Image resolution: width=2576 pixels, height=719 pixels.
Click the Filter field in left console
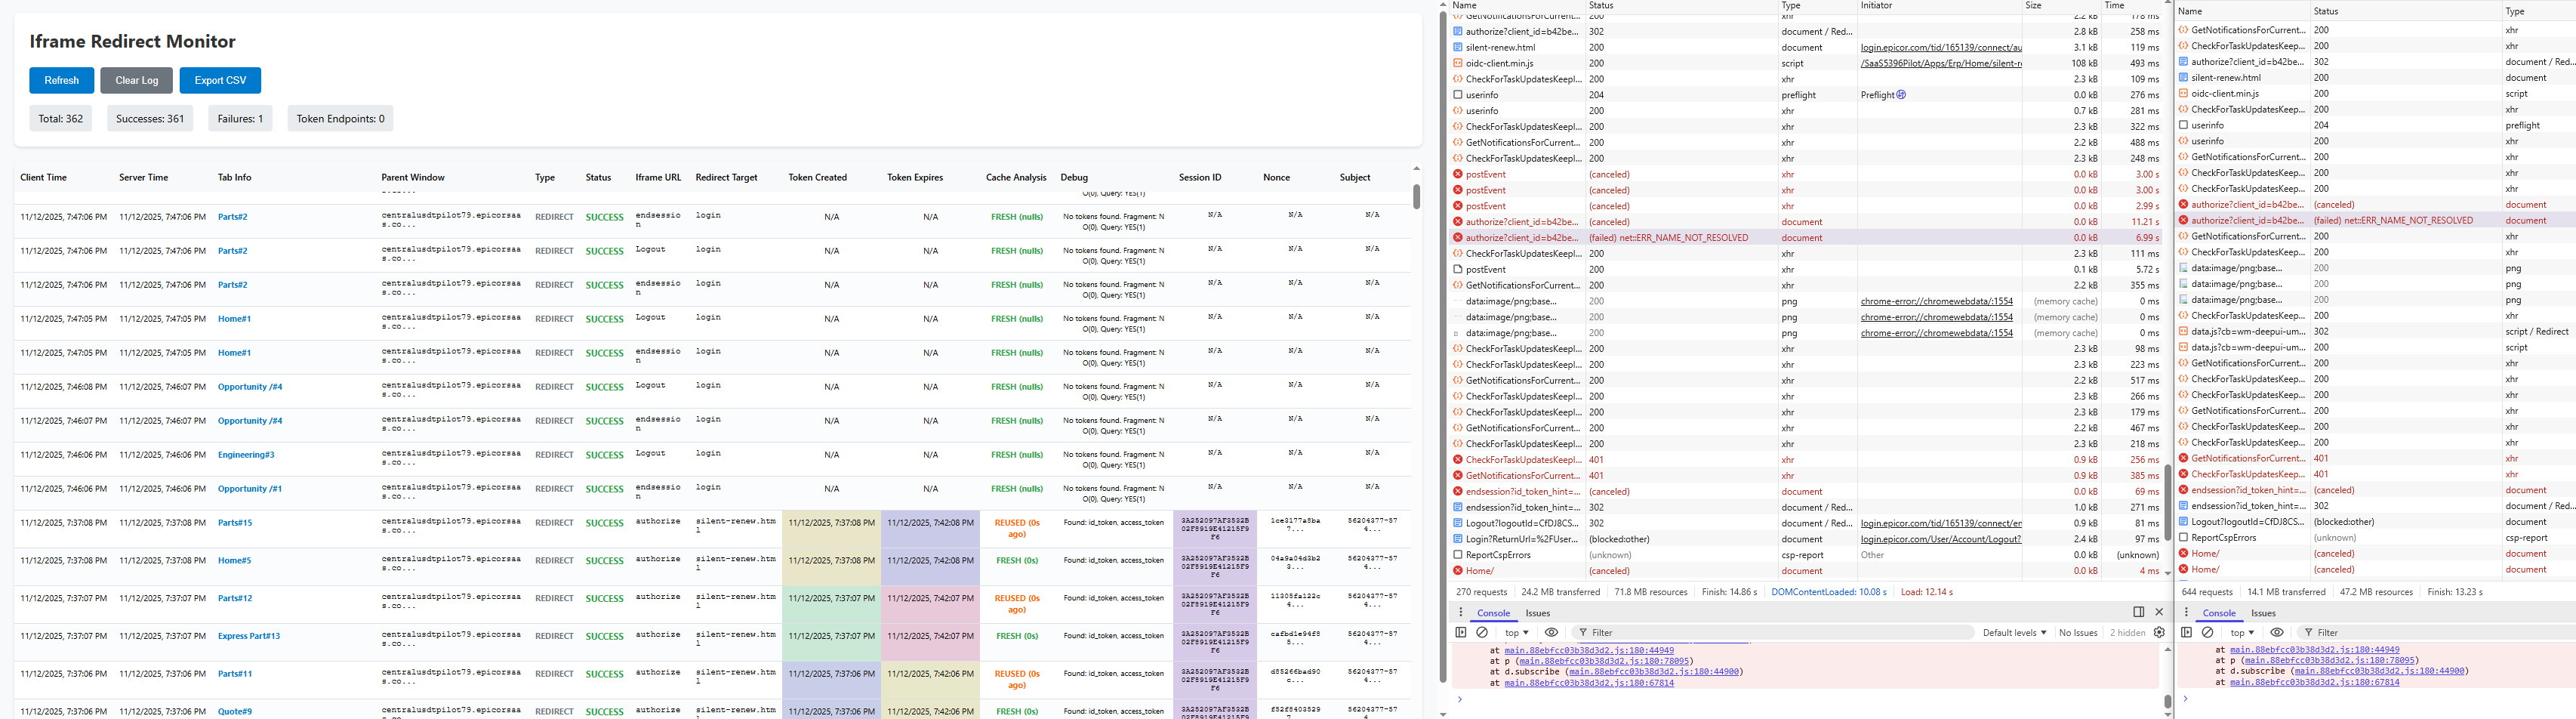(1770, 632)
